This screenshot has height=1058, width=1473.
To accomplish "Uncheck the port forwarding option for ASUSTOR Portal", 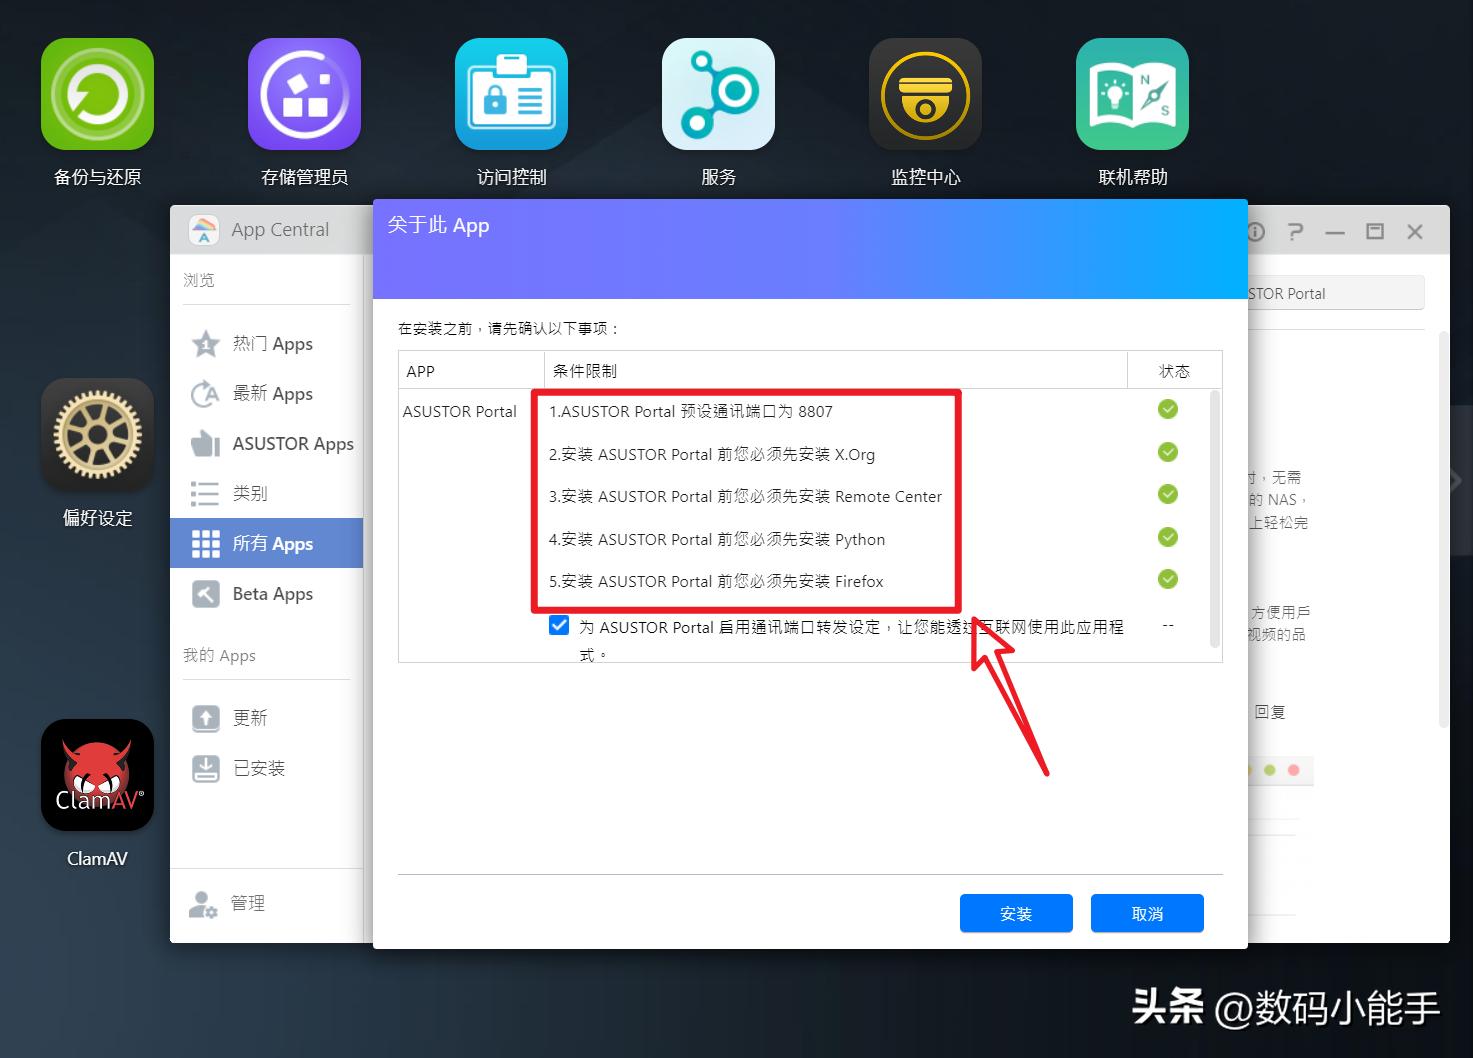I will (559, 626).
